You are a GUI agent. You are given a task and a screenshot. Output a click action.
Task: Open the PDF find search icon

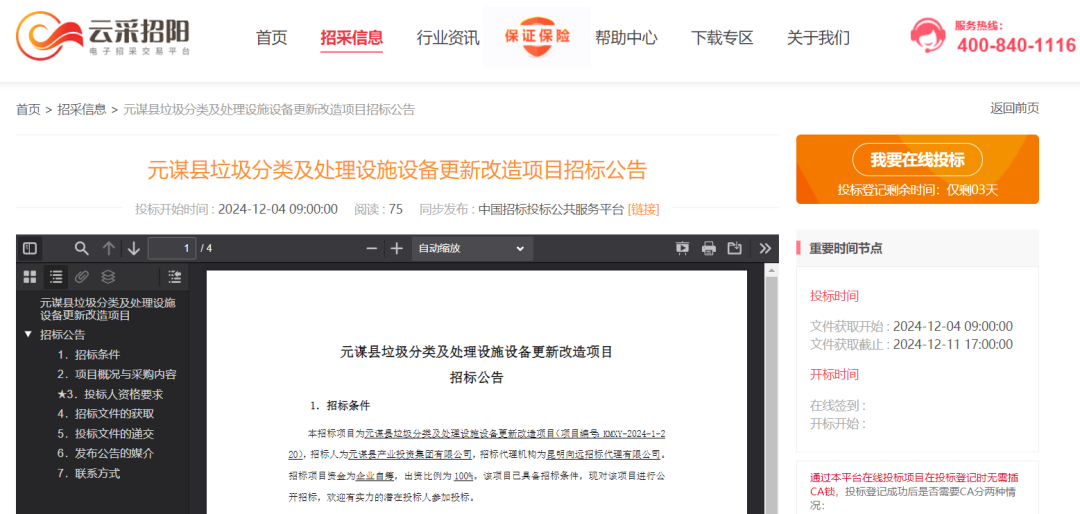coord(82,248)
